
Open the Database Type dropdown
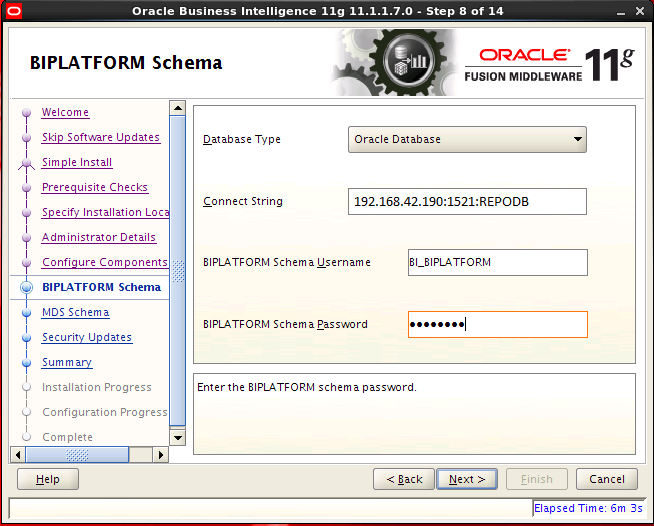click(x=467, y=139)
